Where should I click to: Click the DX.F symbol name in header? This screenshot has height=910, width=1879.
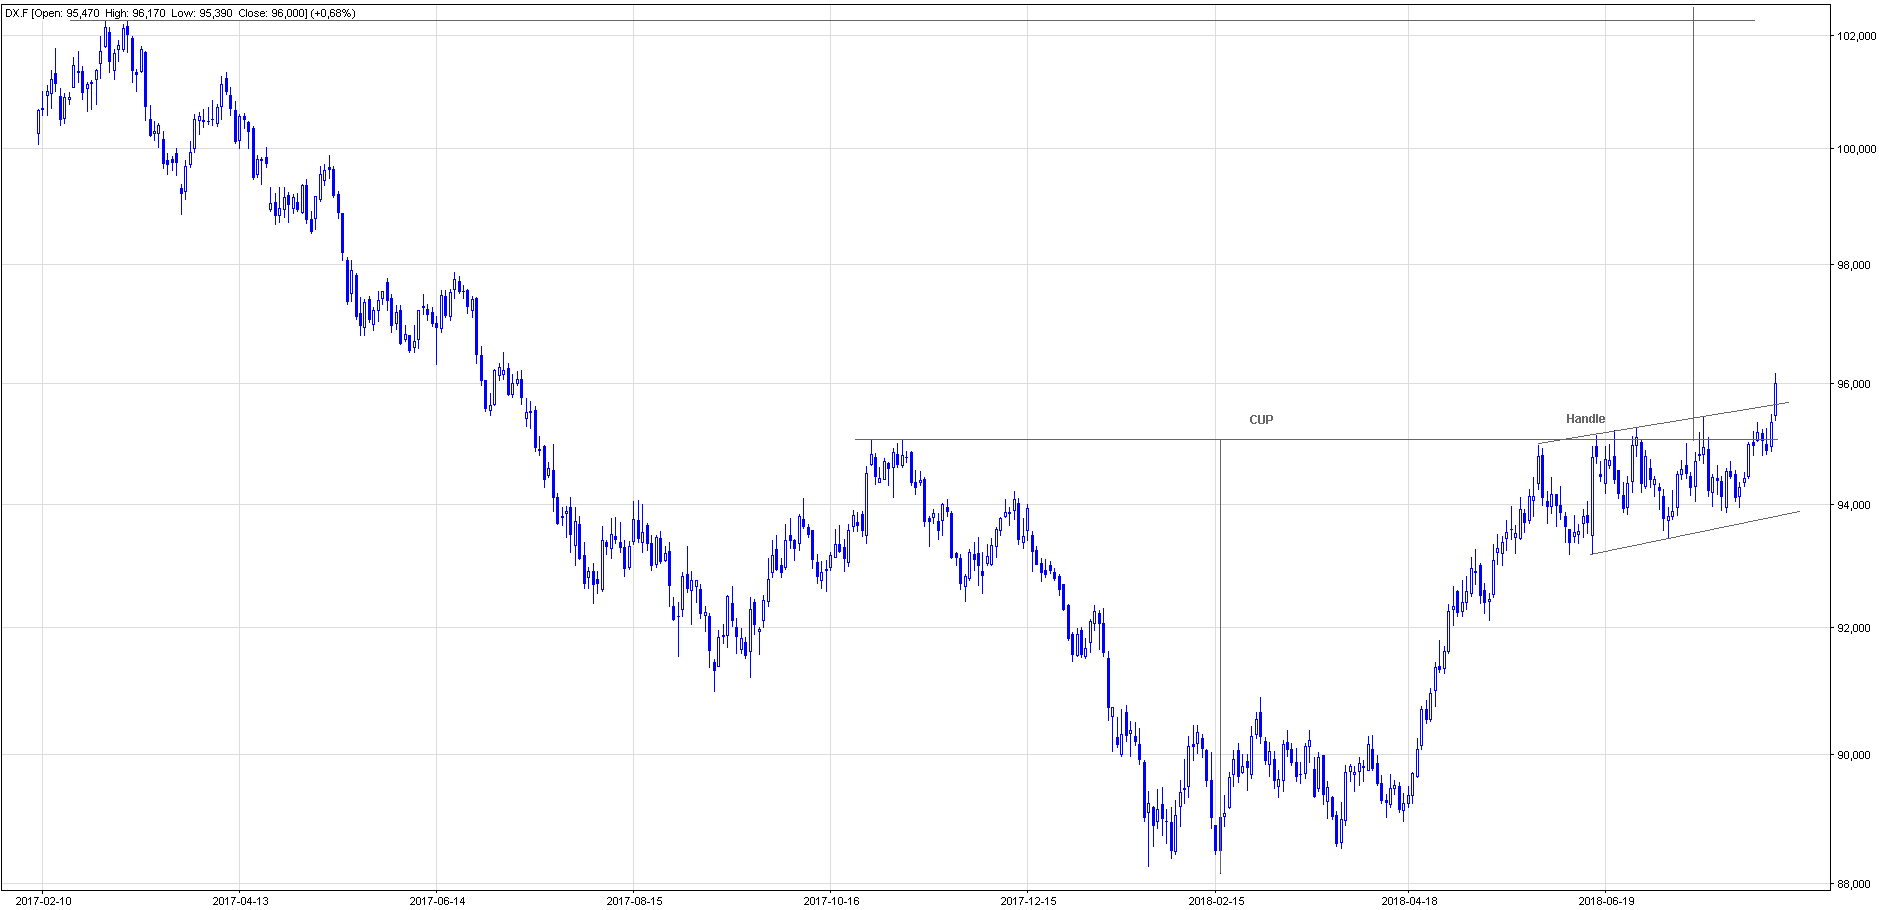(x=18, y=13)
